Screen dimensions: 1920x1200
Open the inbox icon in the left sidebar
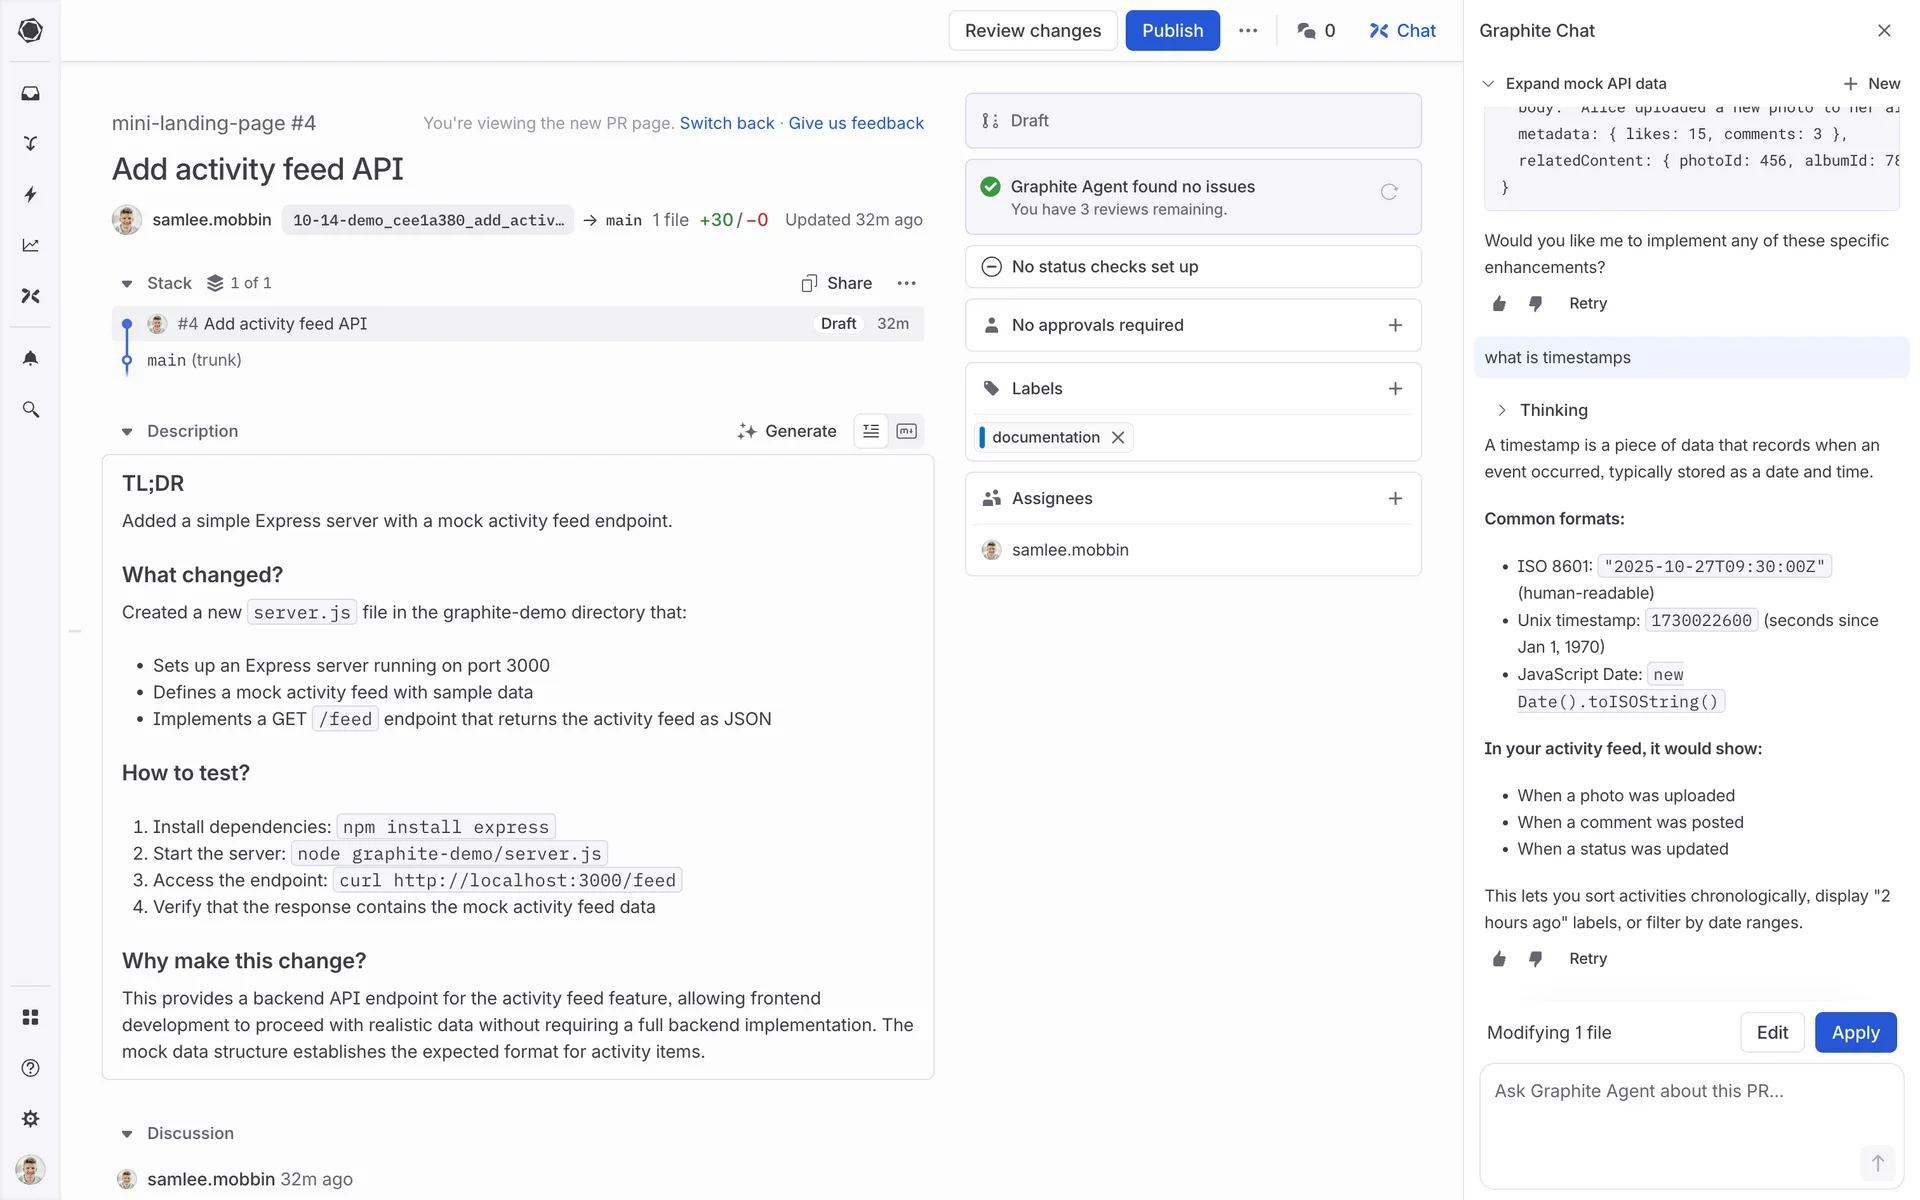click(30, 93)
